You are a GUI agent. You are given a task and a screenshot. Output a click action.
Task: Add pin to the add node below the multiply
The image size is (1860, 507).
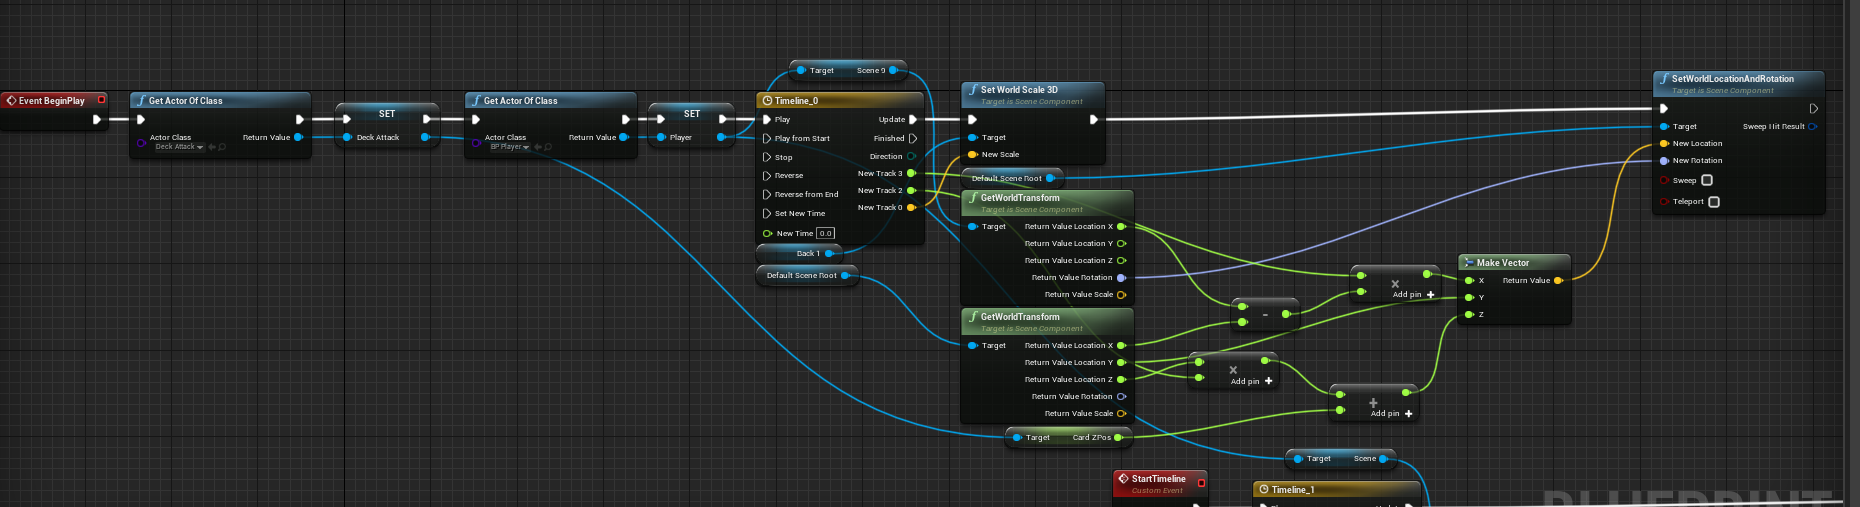(1408, 413)
